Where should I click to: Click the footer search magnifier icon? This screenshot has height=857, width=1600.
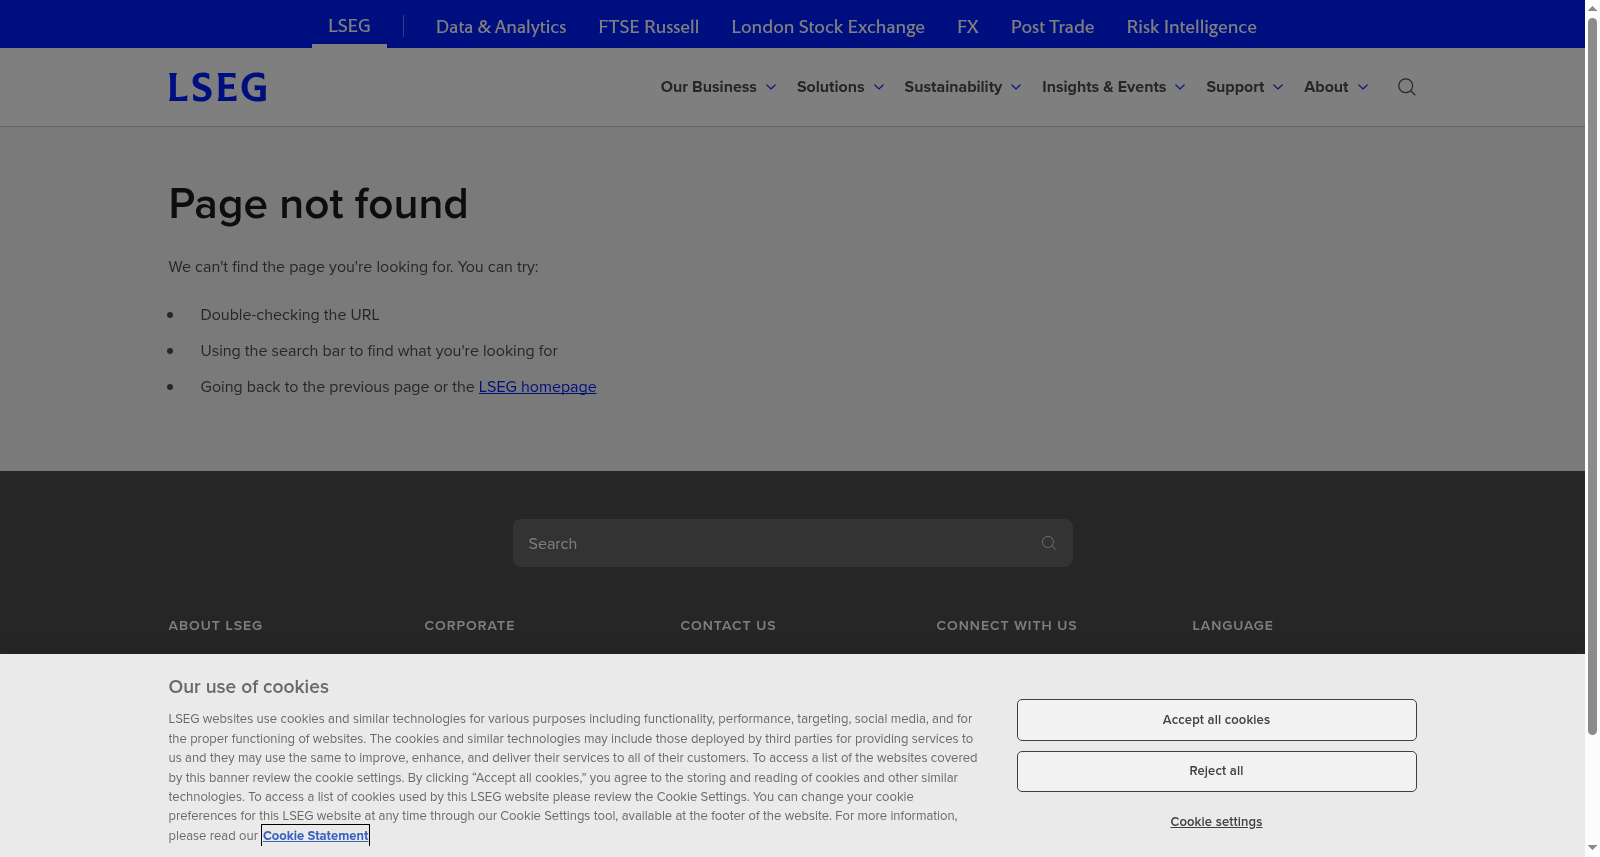tap(1048, 543)
